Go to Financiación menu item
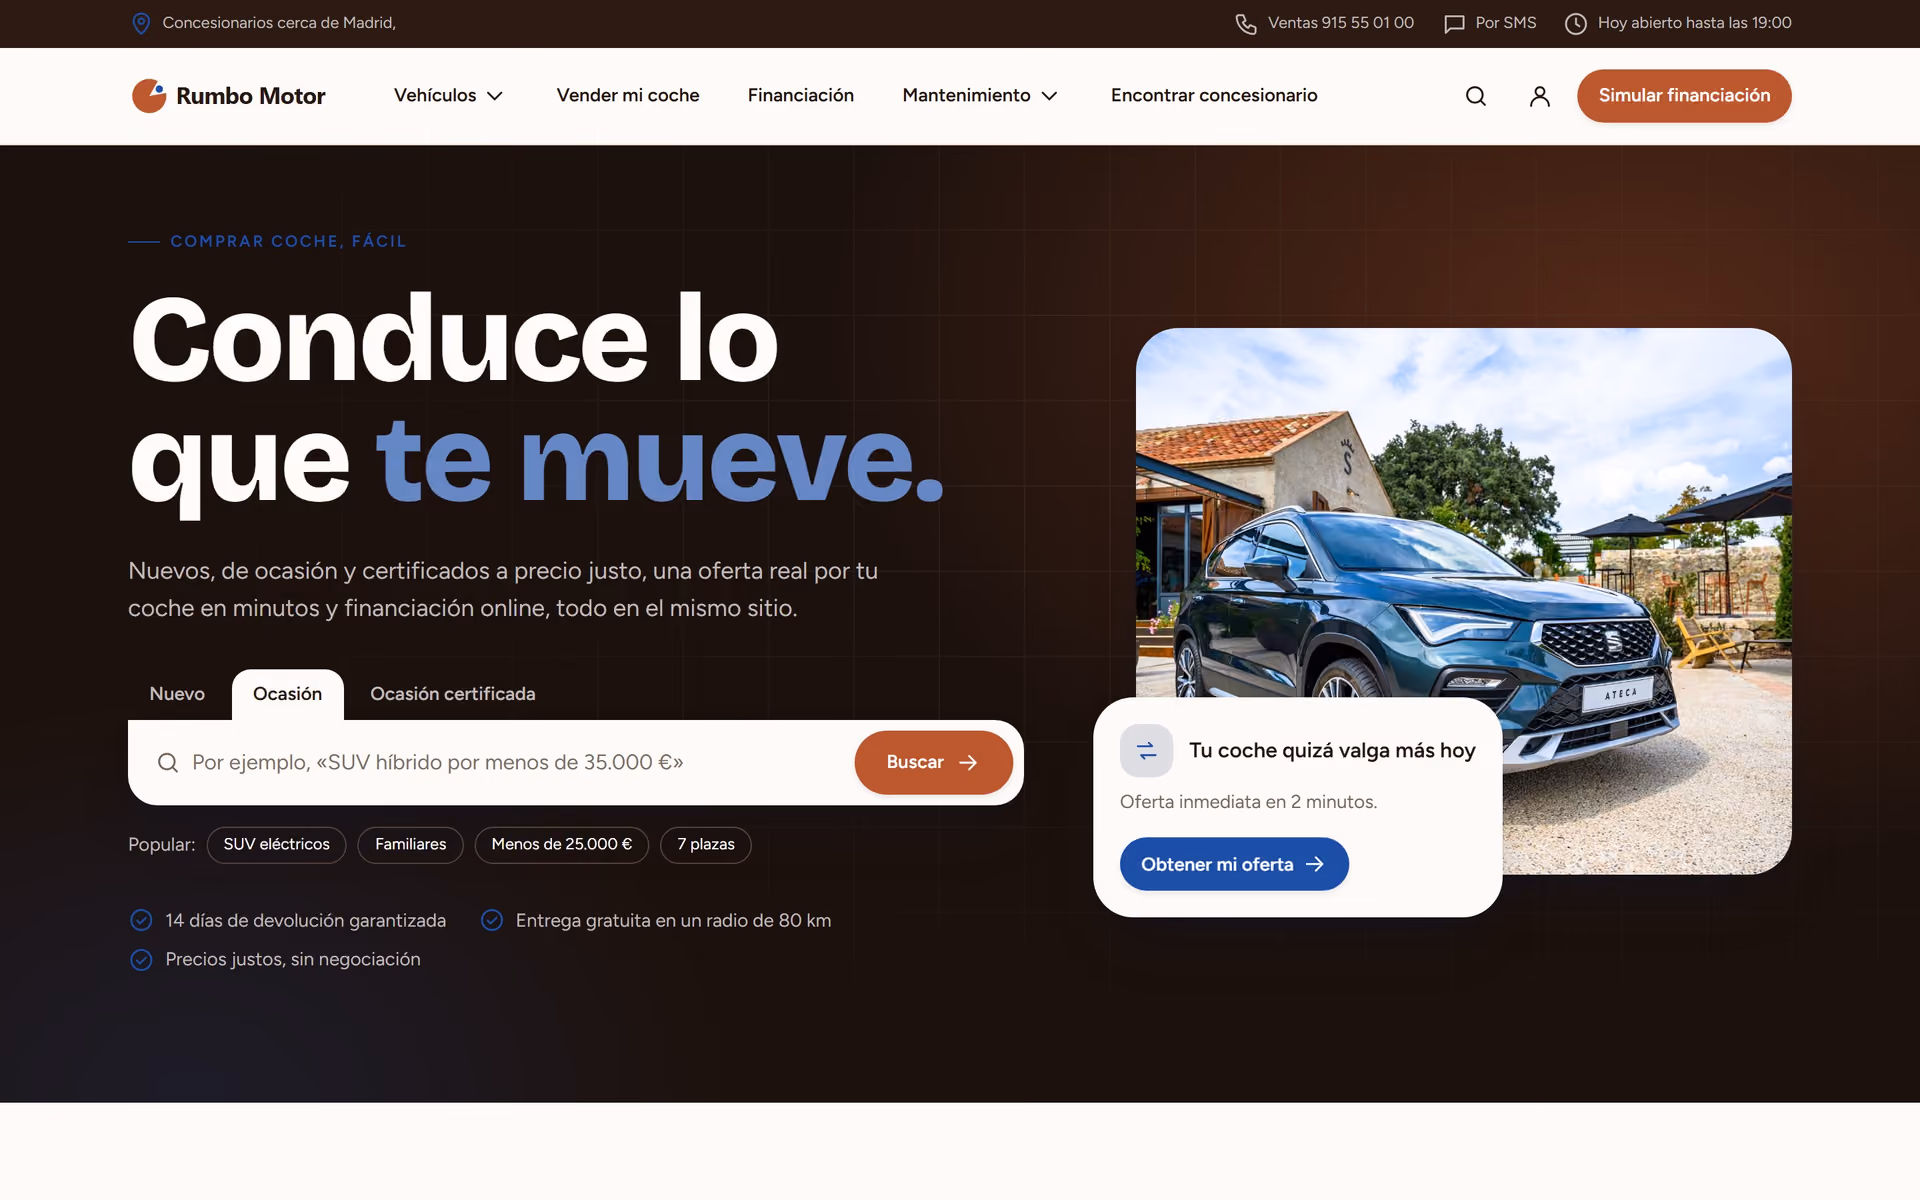Viewport: 1920px width, 1200px height. coord(800,96)
